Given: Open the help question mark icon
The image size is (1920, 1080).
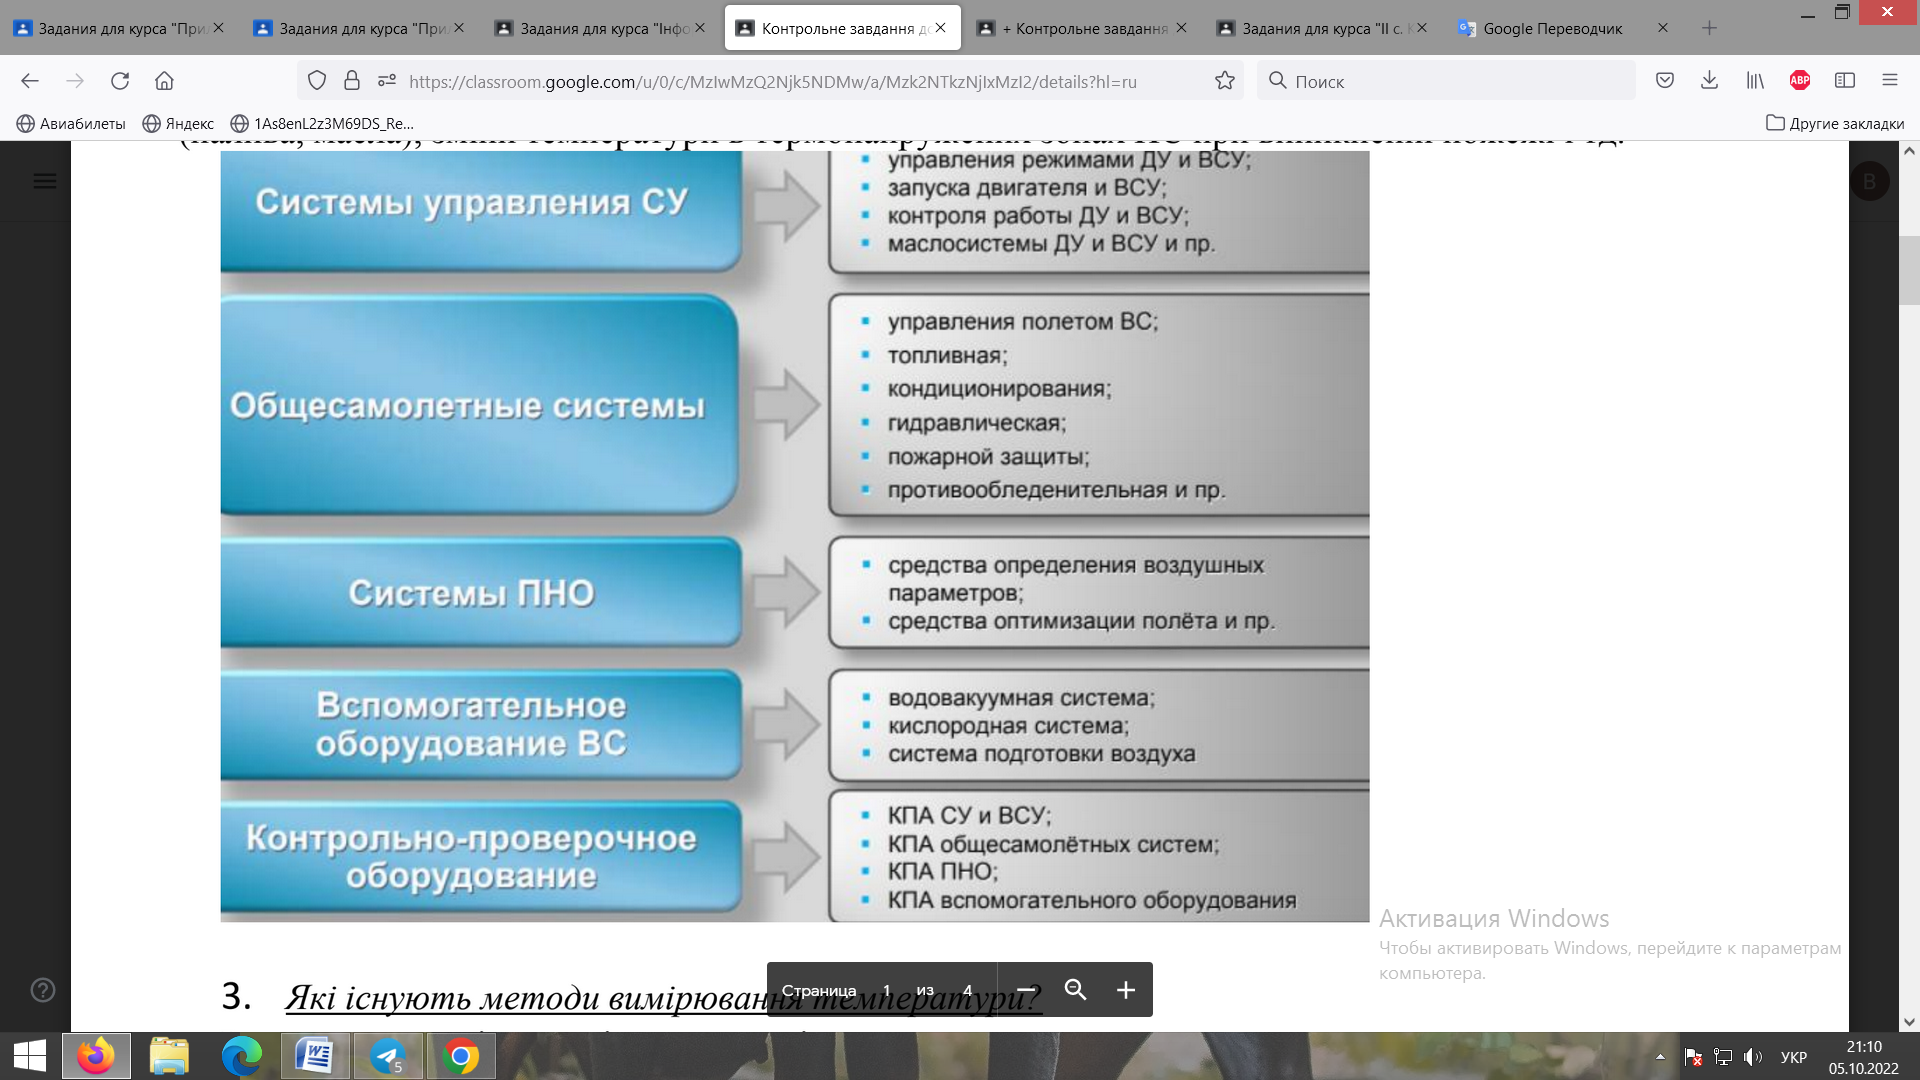Looking at the screenshot, I should point(43,990).
